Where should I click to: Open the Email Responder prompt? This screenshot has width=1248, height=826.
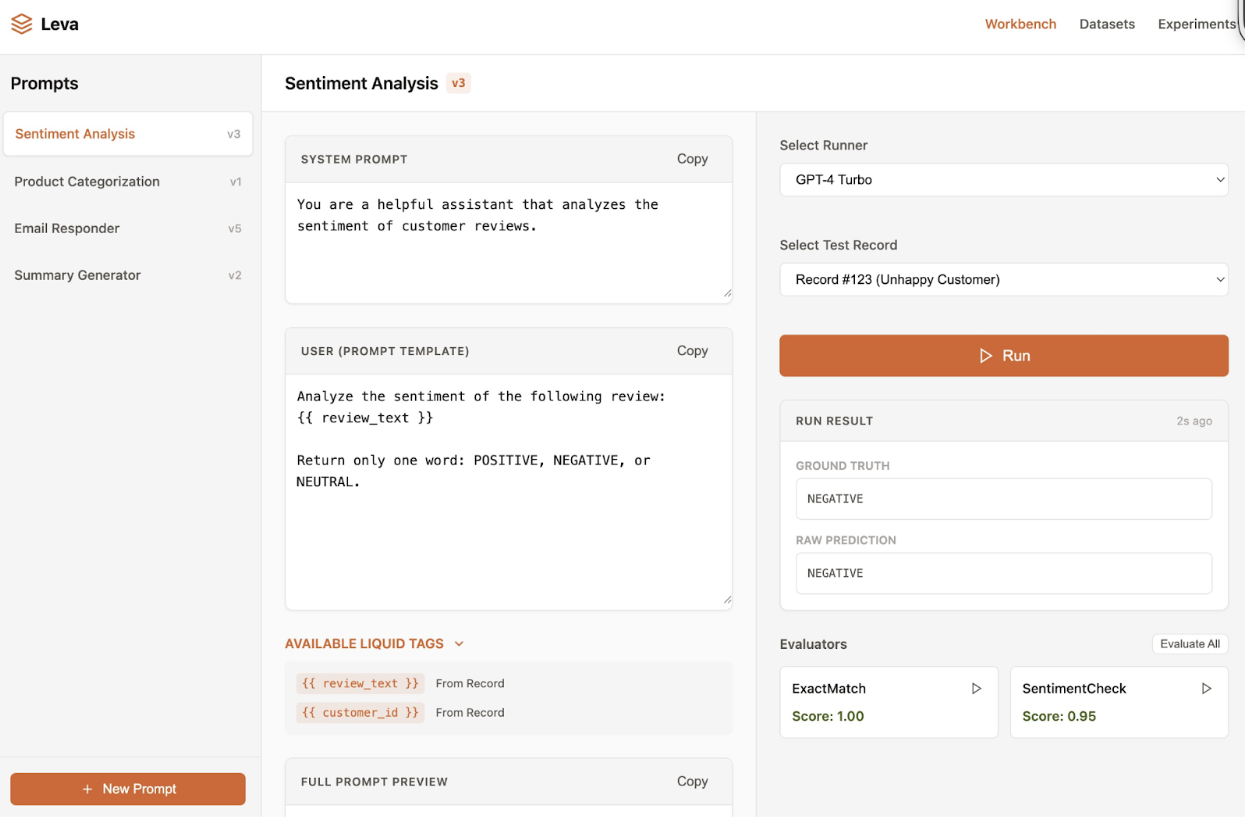click(x=67, y=228)
